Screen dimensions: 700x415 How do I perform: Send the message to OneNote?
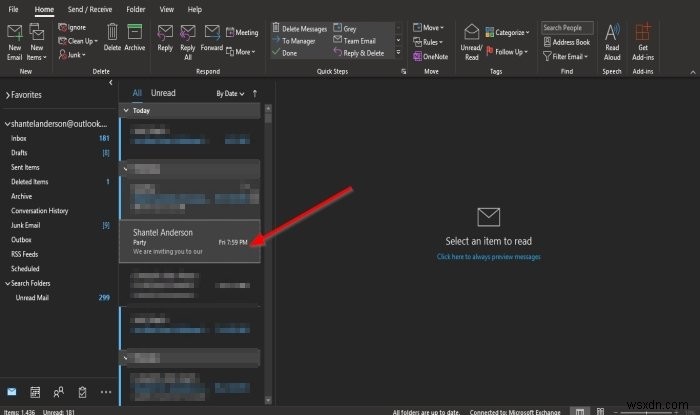(x=430, y=56)
